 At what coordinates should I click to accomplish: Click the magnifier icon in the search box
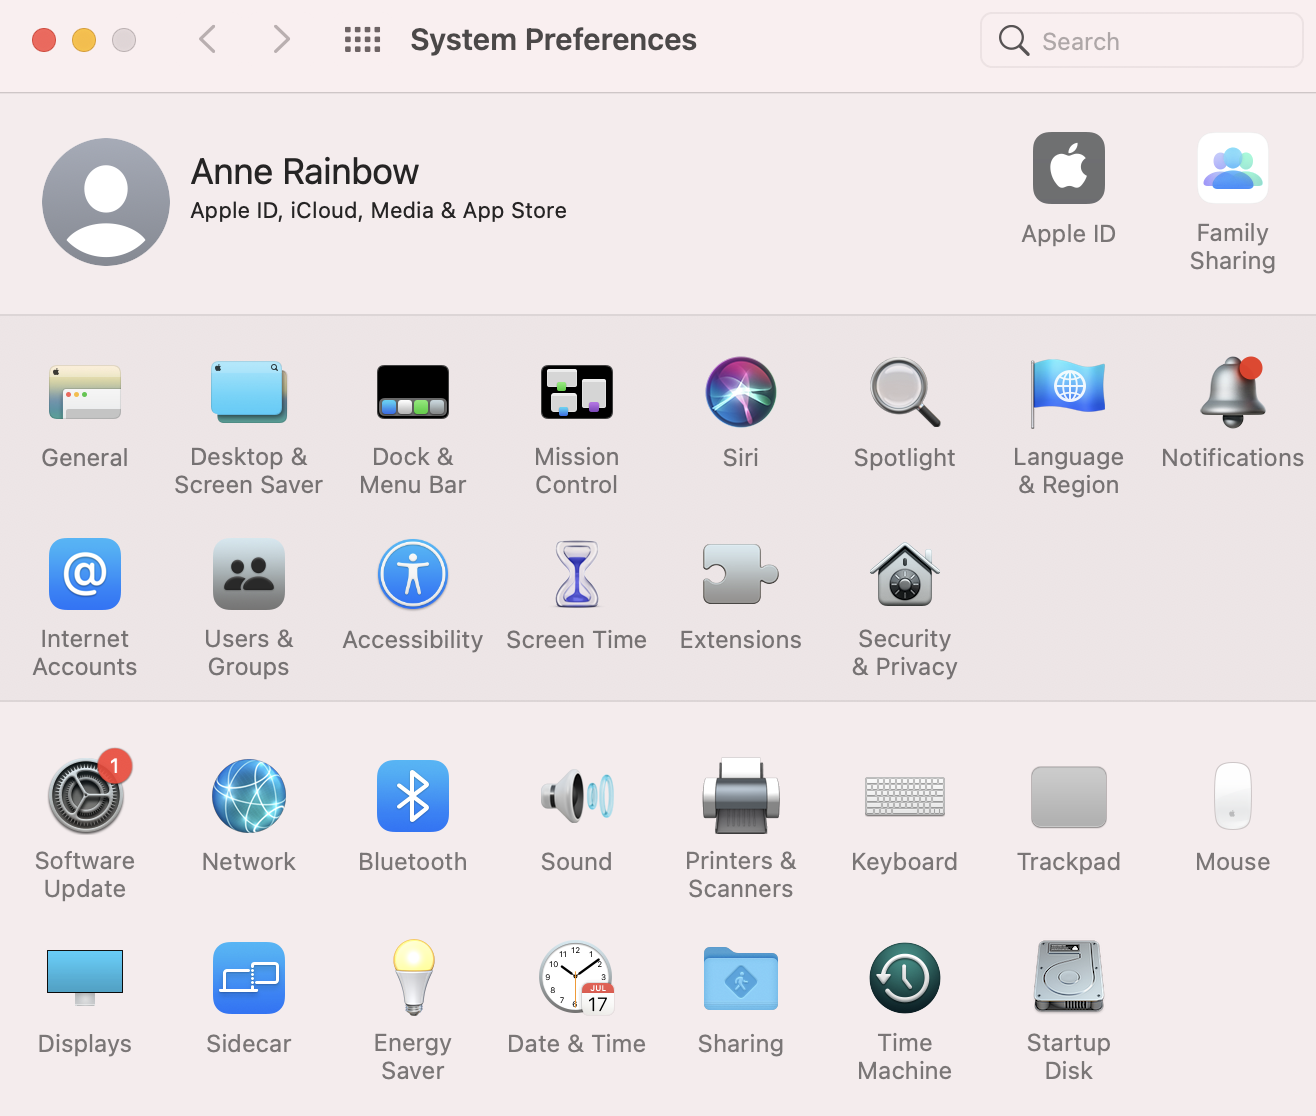(x=1014, y=40)
